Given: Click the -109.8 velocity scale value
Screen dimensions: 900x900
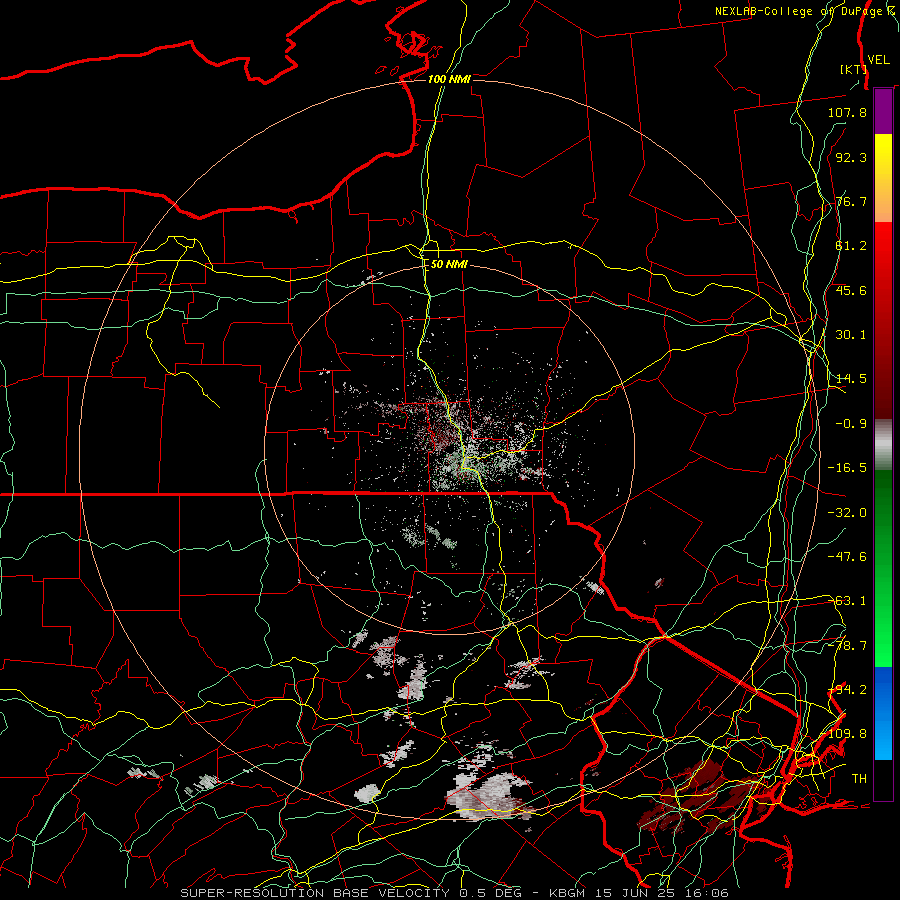Looking at the screenshot, I should 847,734.
